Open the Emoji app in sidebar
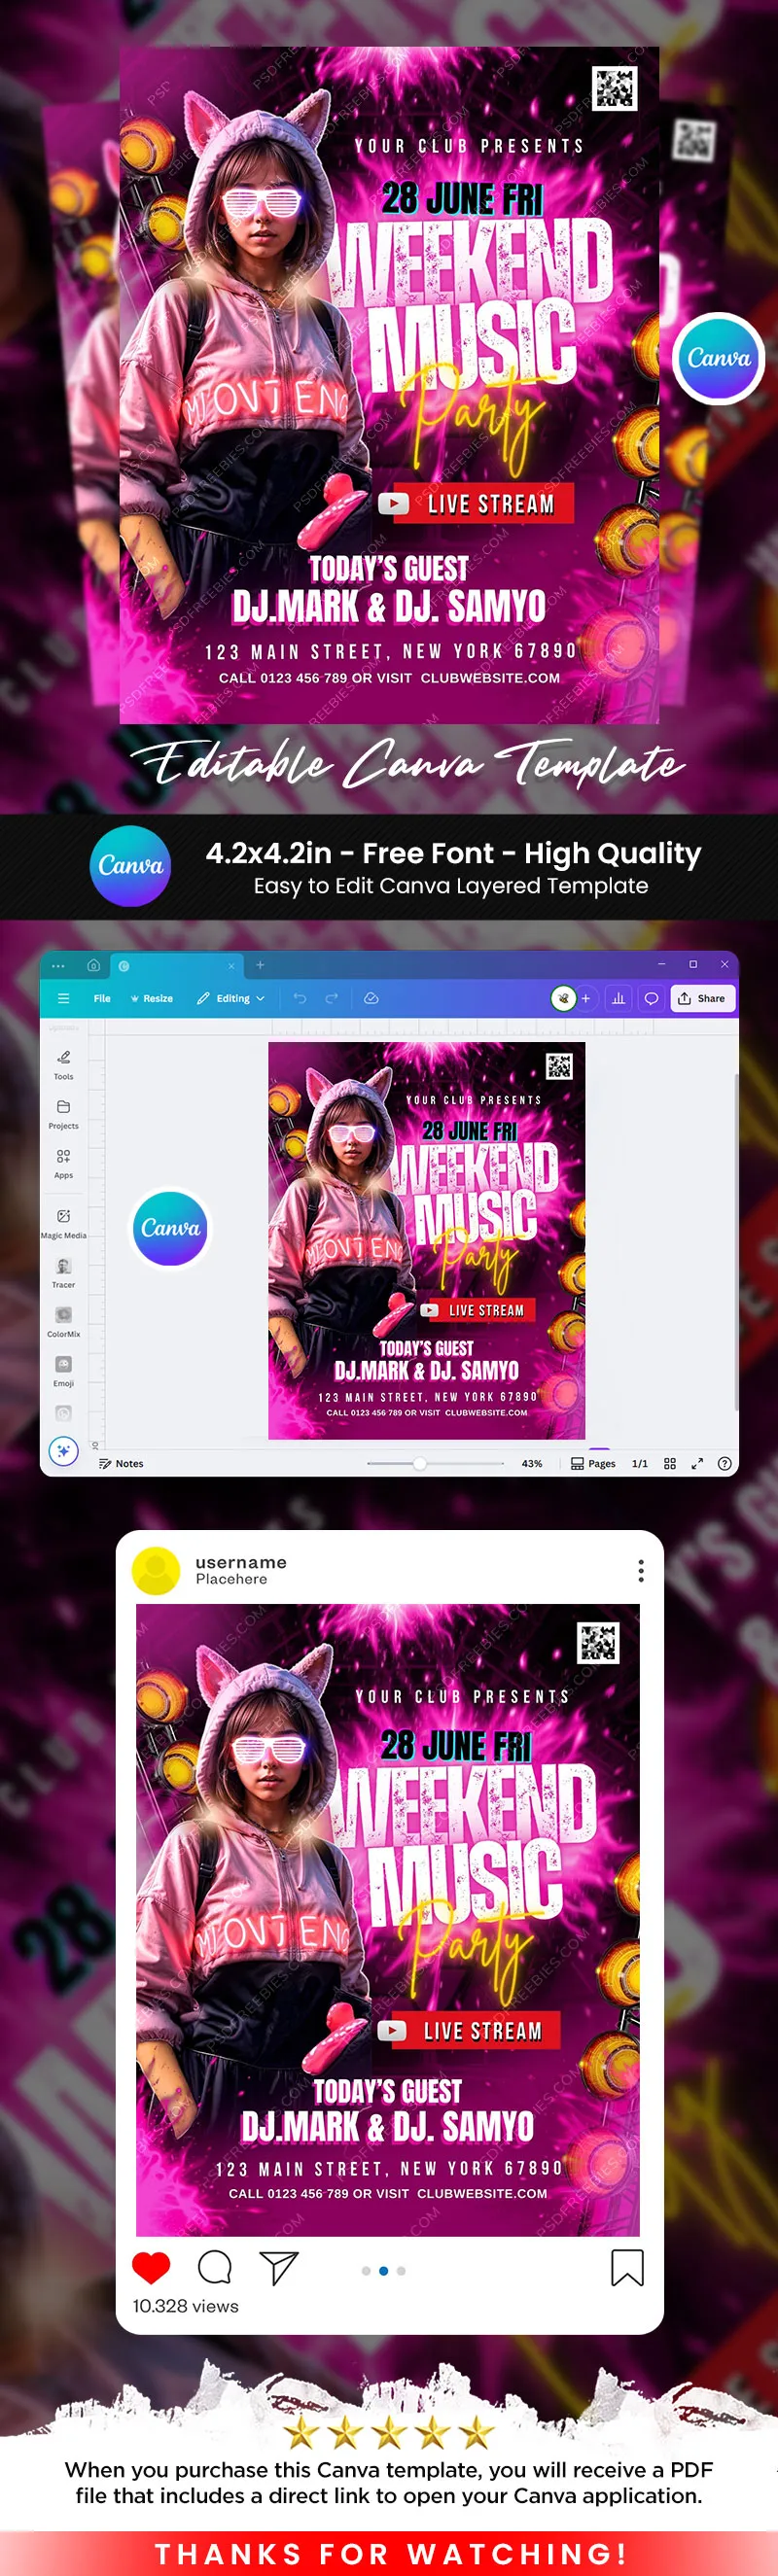This screenshot has height=2576, width=778. click(63, 1369)
